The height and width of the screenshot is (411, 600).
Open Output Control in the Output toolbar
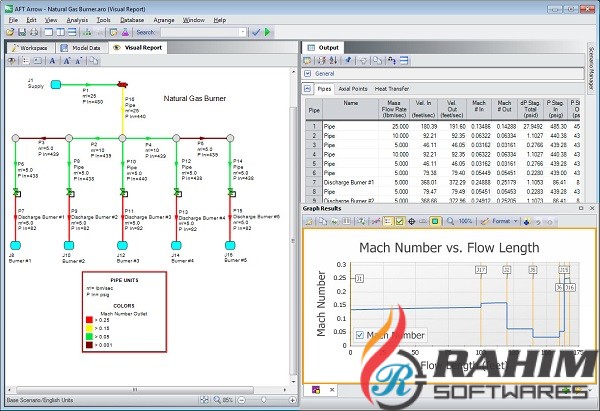coord(307,60)
